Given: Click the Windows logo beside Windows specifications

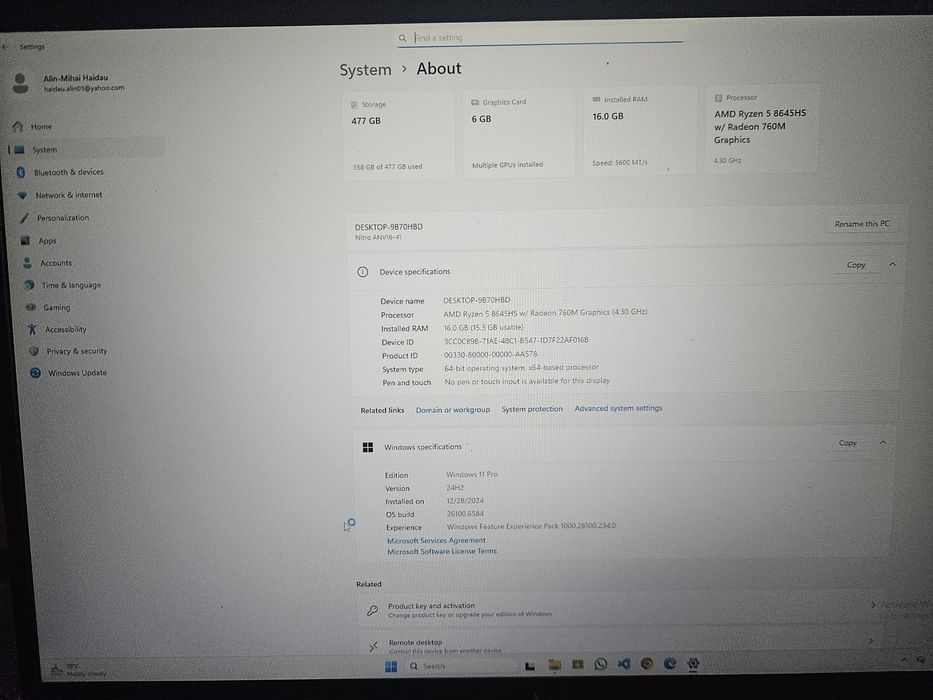Looking at the screenshot, I should point(368,447).
